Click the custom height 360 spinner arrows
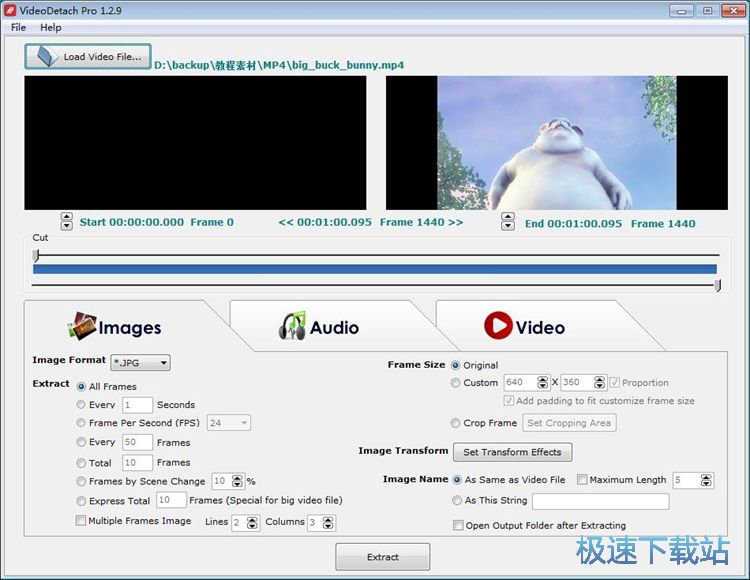This screenshot has height=580, width=750. pos(599,383)
